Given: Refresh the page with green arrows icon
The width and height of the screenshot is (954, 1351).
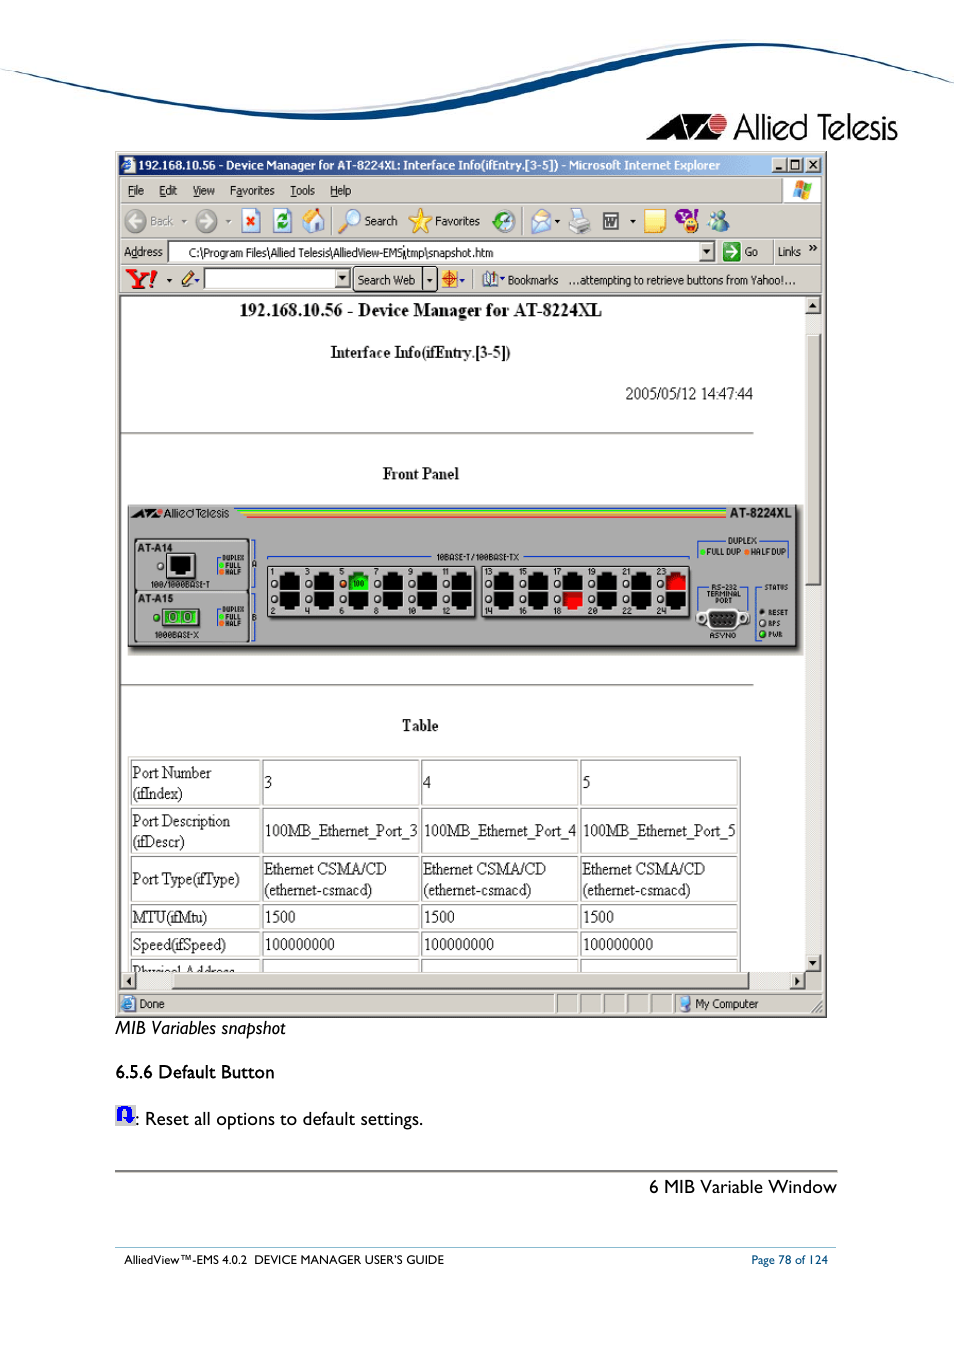Looking at the screenshot, I should point(282,221).
